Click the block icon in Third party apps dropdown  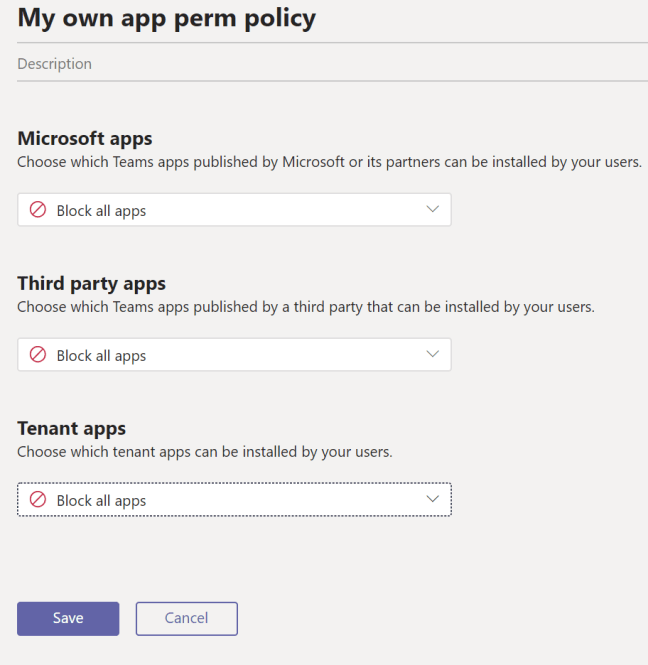(38, 355)
